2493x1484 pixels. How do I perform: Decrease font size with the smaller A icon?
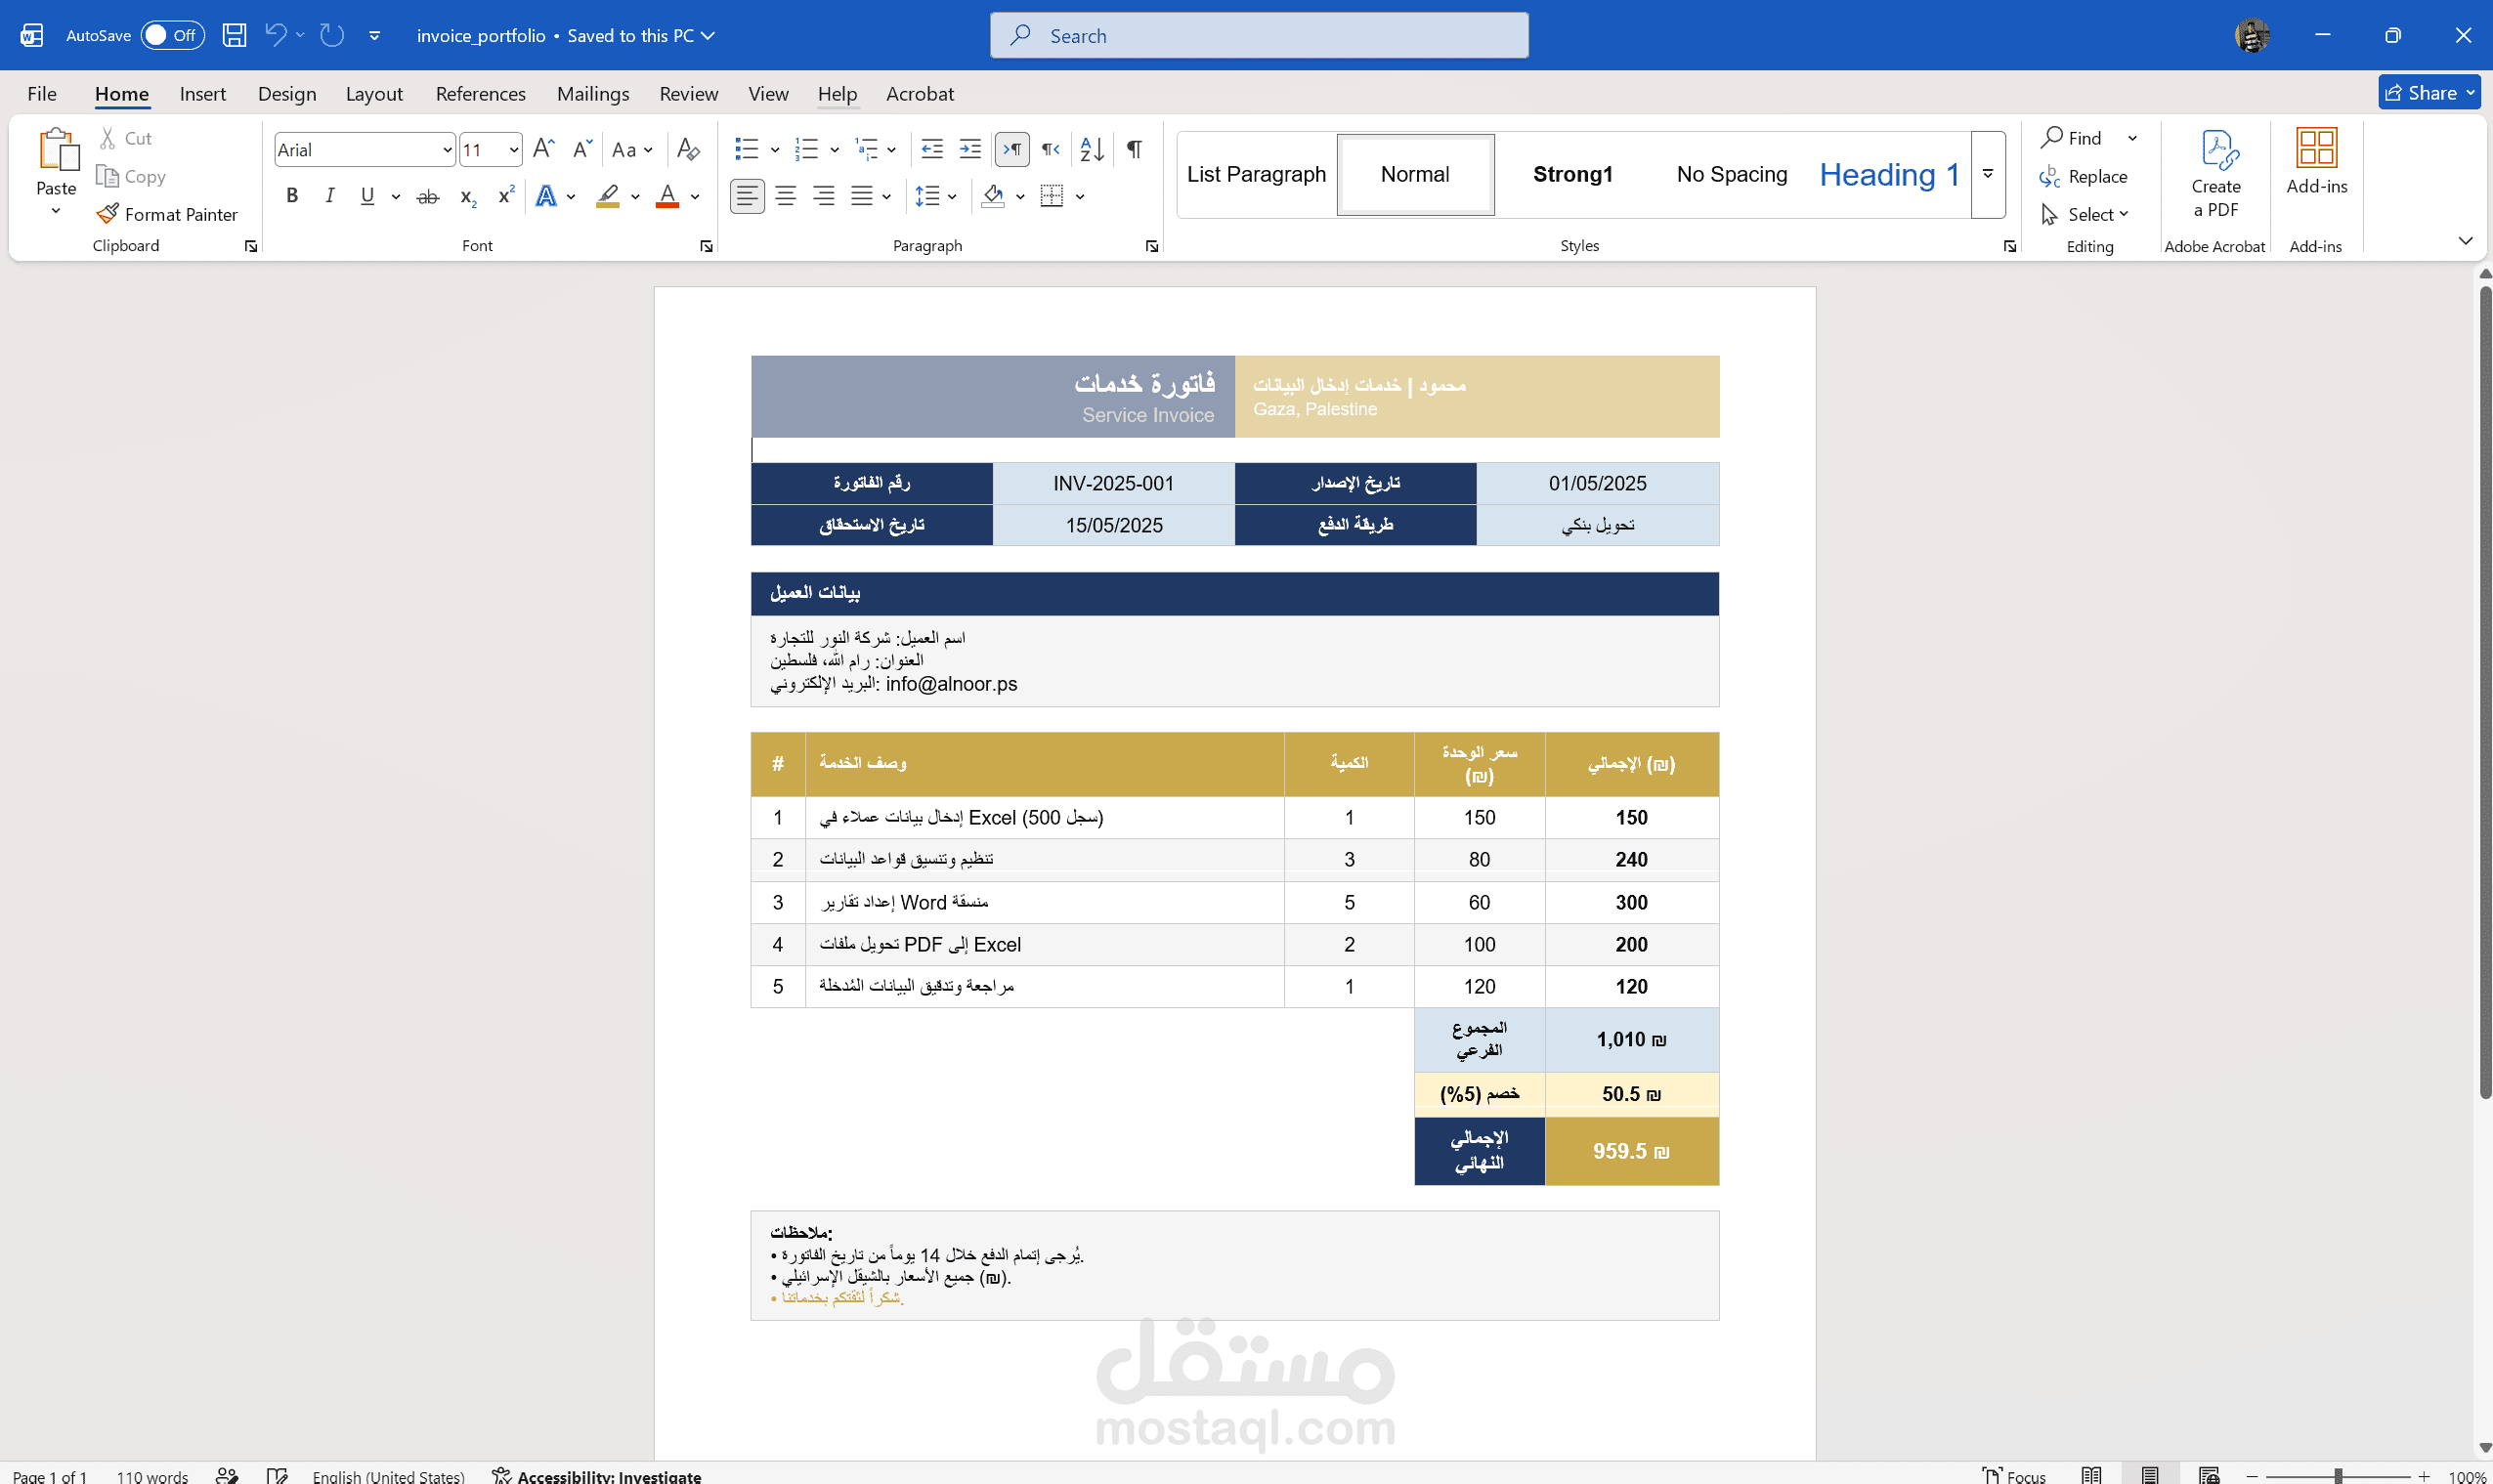(582, 149)
